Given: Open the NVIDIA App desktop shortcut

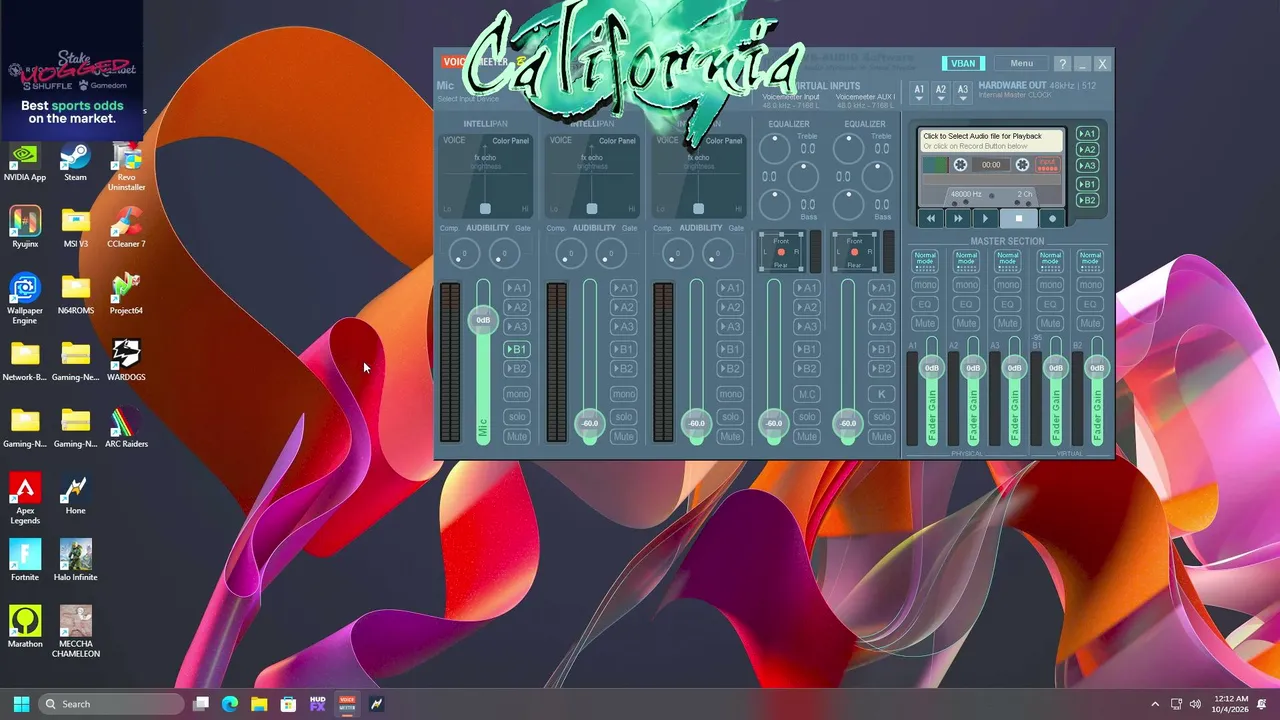Looking at the screenshot, I should [25, 163].
